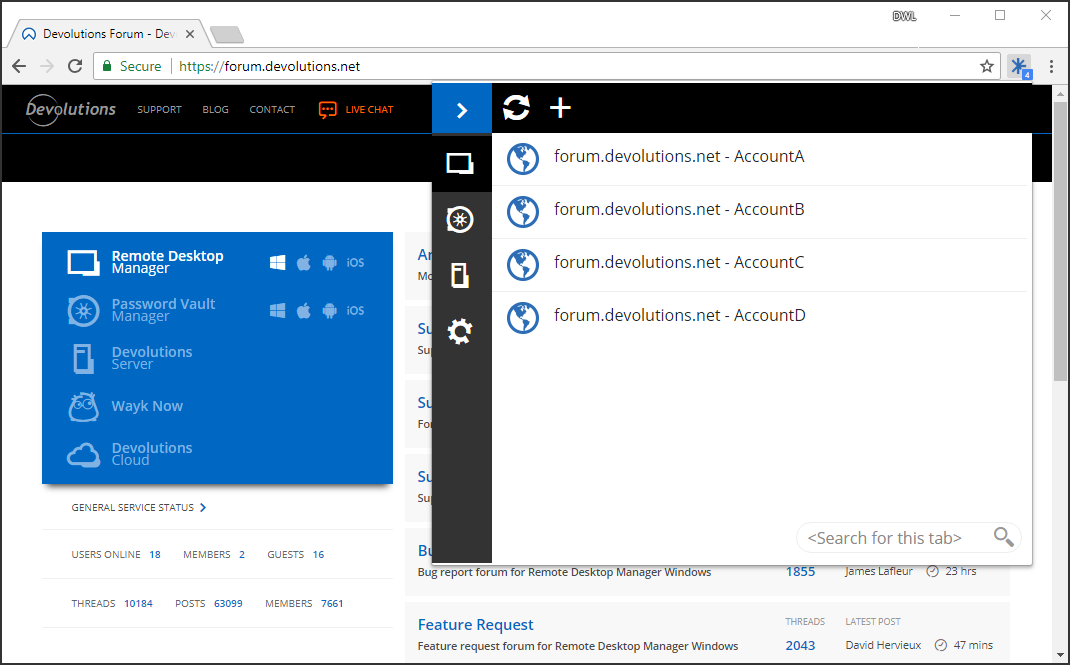This screenshot has width=1070, height=665.
Task: Click the Devolutions logo in site header
Action: pos(71,109)
